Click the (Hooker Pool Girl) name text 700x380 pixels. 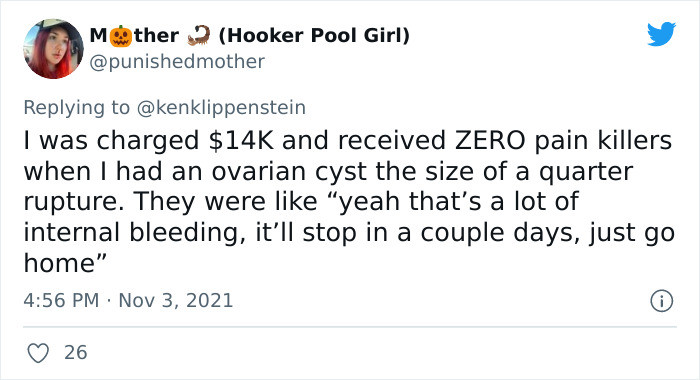pos(314,36)
